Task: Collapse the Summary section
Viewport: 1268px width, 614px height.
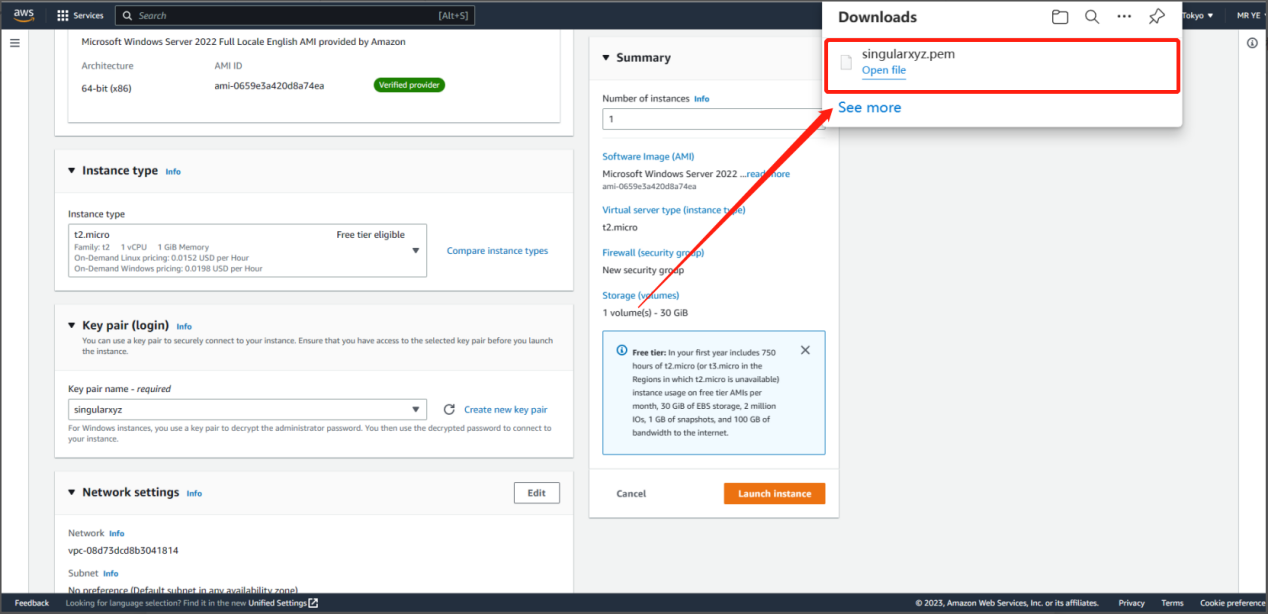Action: 606,58
